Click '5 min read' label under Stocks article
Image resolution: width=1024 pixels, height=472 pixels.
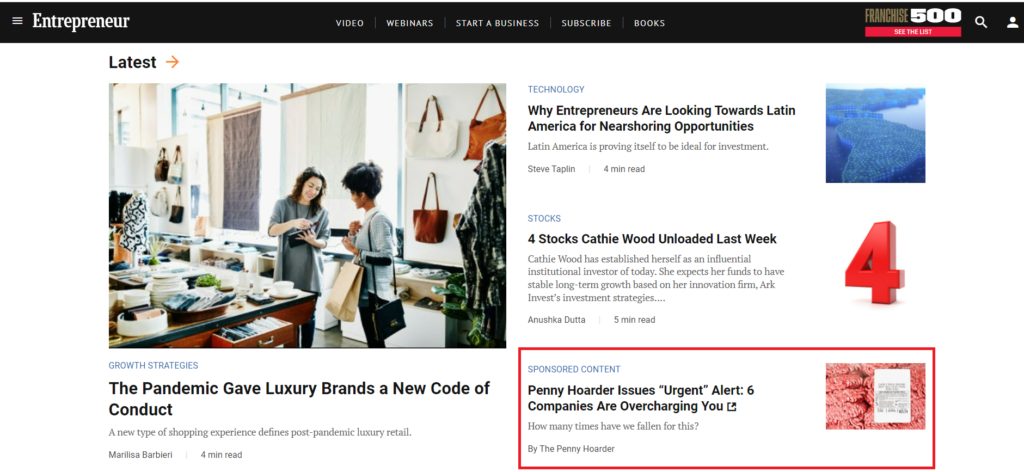coord(634,320)
